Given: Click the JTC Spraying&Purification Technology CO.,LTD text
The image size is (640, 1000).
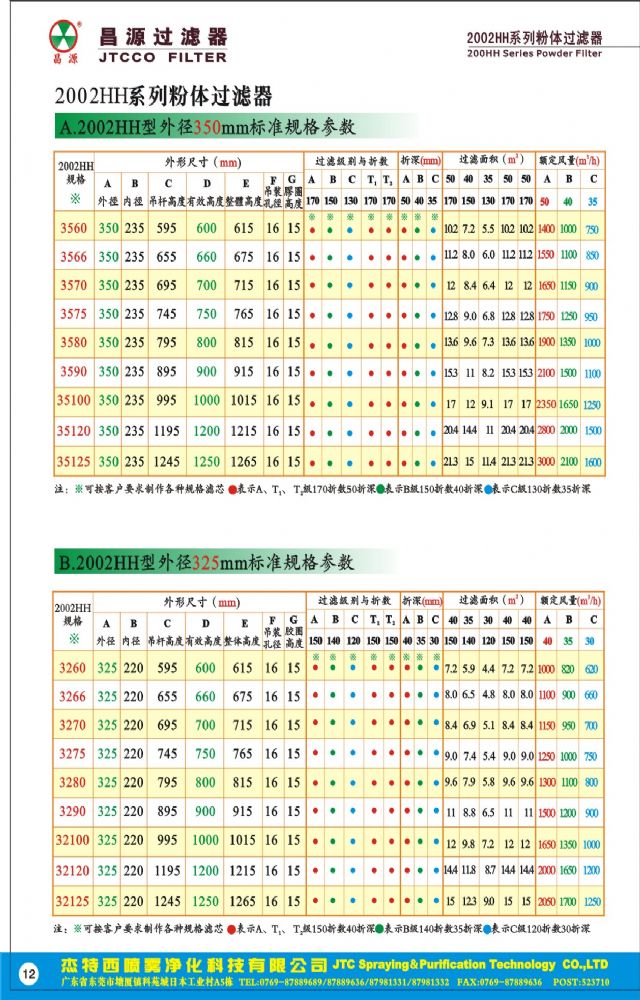Looking at the screenshot, I should 470,964.
